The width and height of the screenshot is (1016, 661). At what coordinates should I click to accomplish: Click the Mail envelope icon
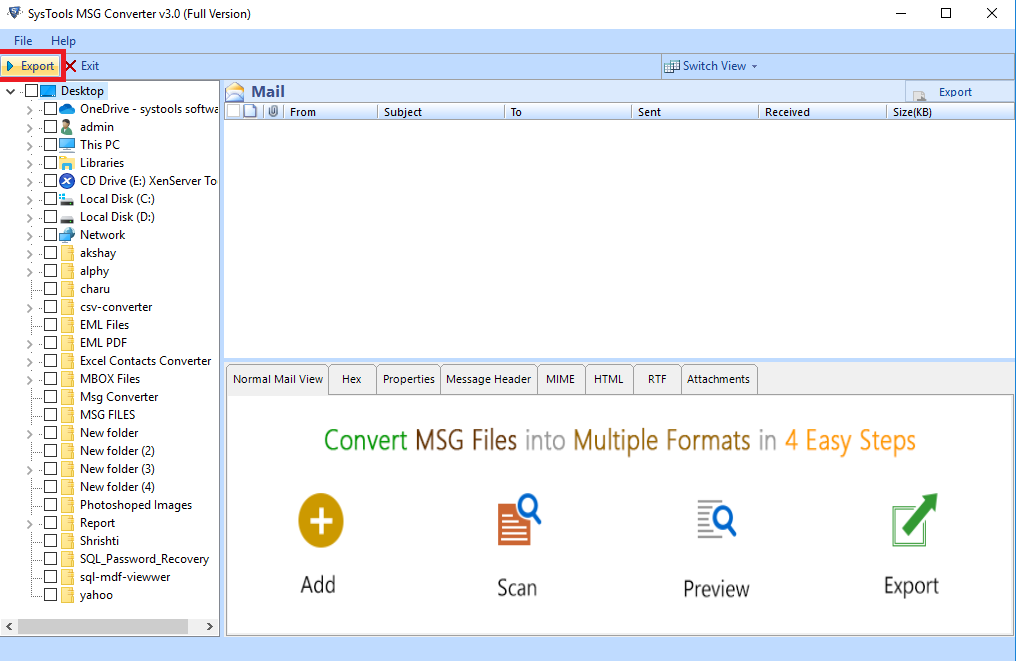pos(235,91)
